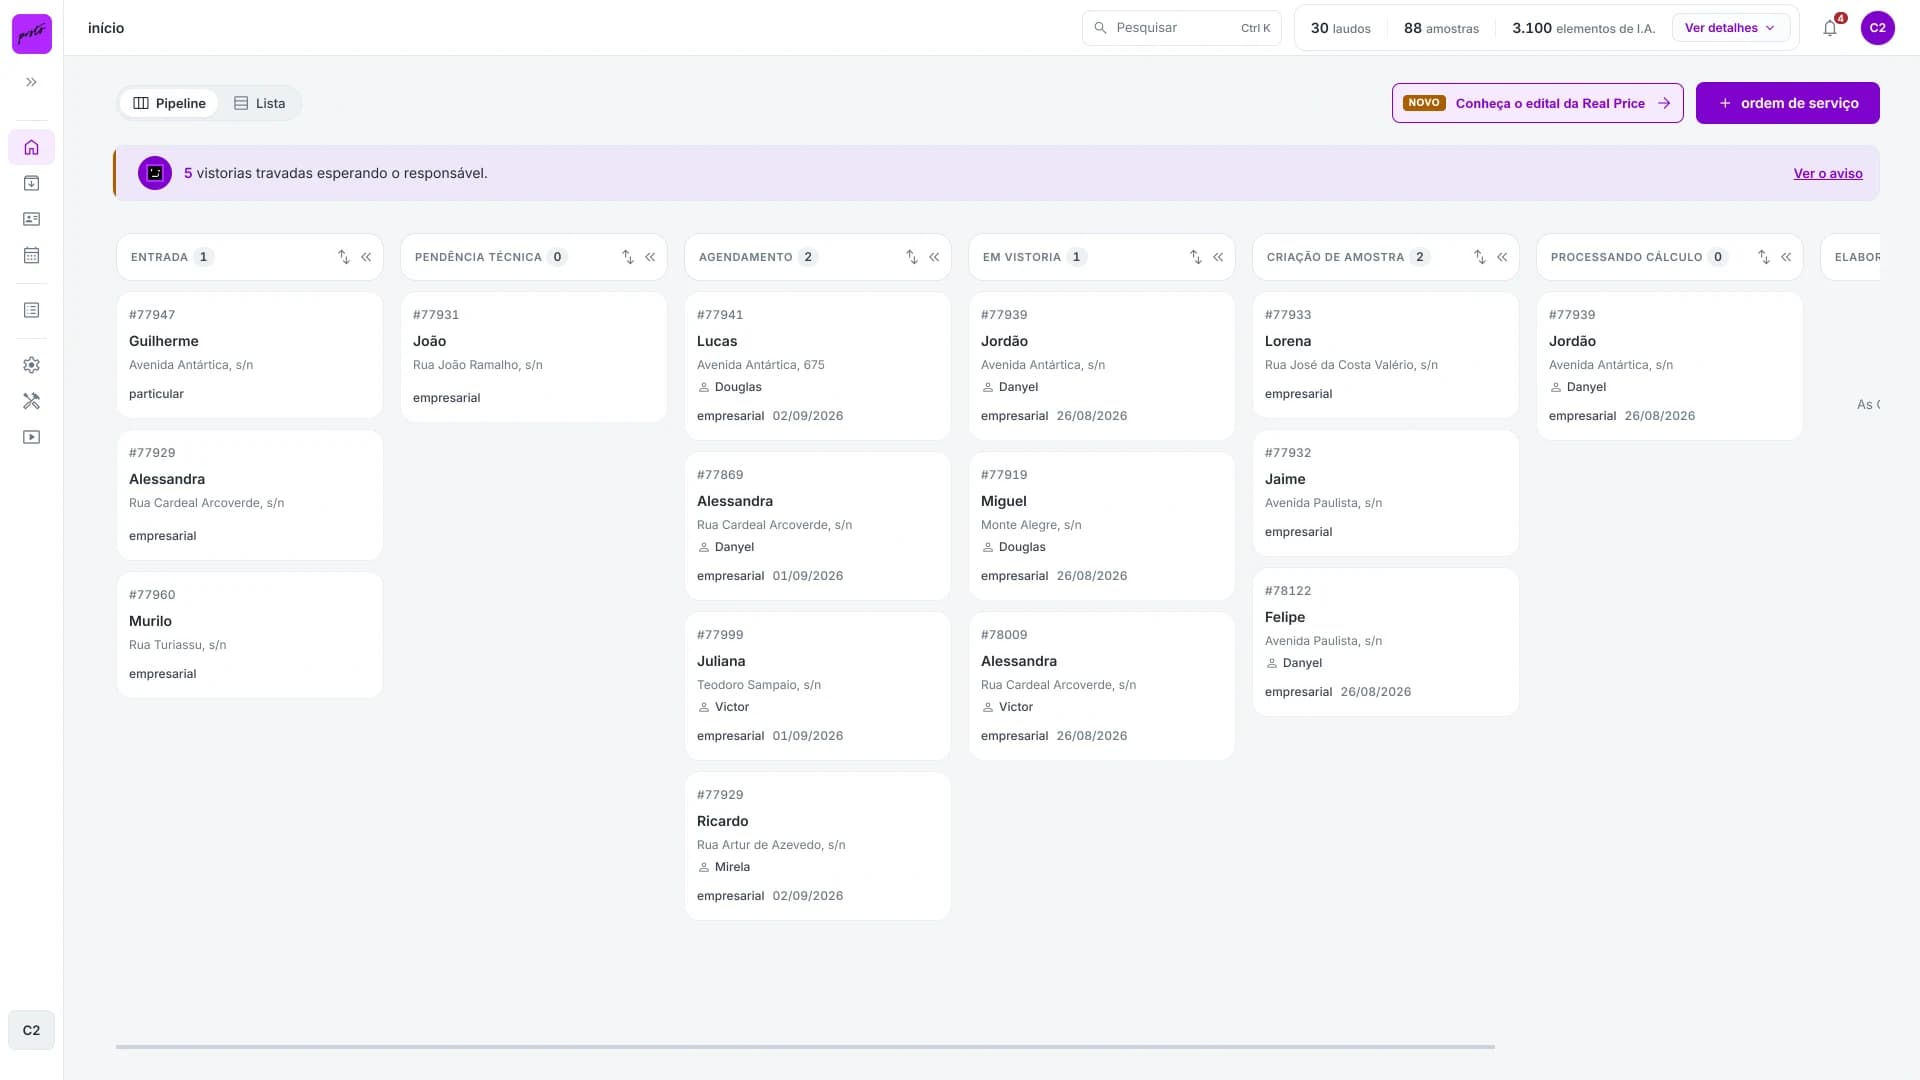This screenshot has height=1080, width=1920.
Task: Collapse the PROCESSANDO CÁLCULO column
Action: (1786, 257)
